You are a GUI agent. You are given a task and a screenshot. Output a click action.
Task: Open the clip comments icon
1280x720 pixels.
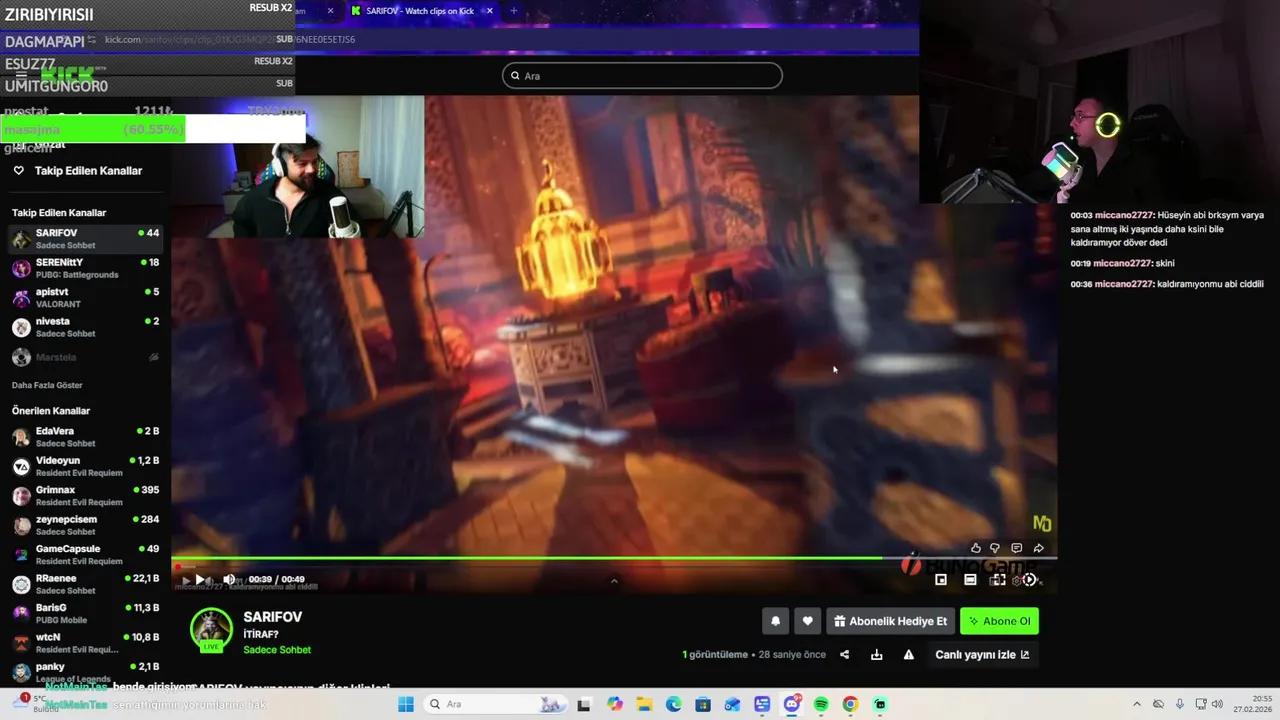pos(1017,548)
